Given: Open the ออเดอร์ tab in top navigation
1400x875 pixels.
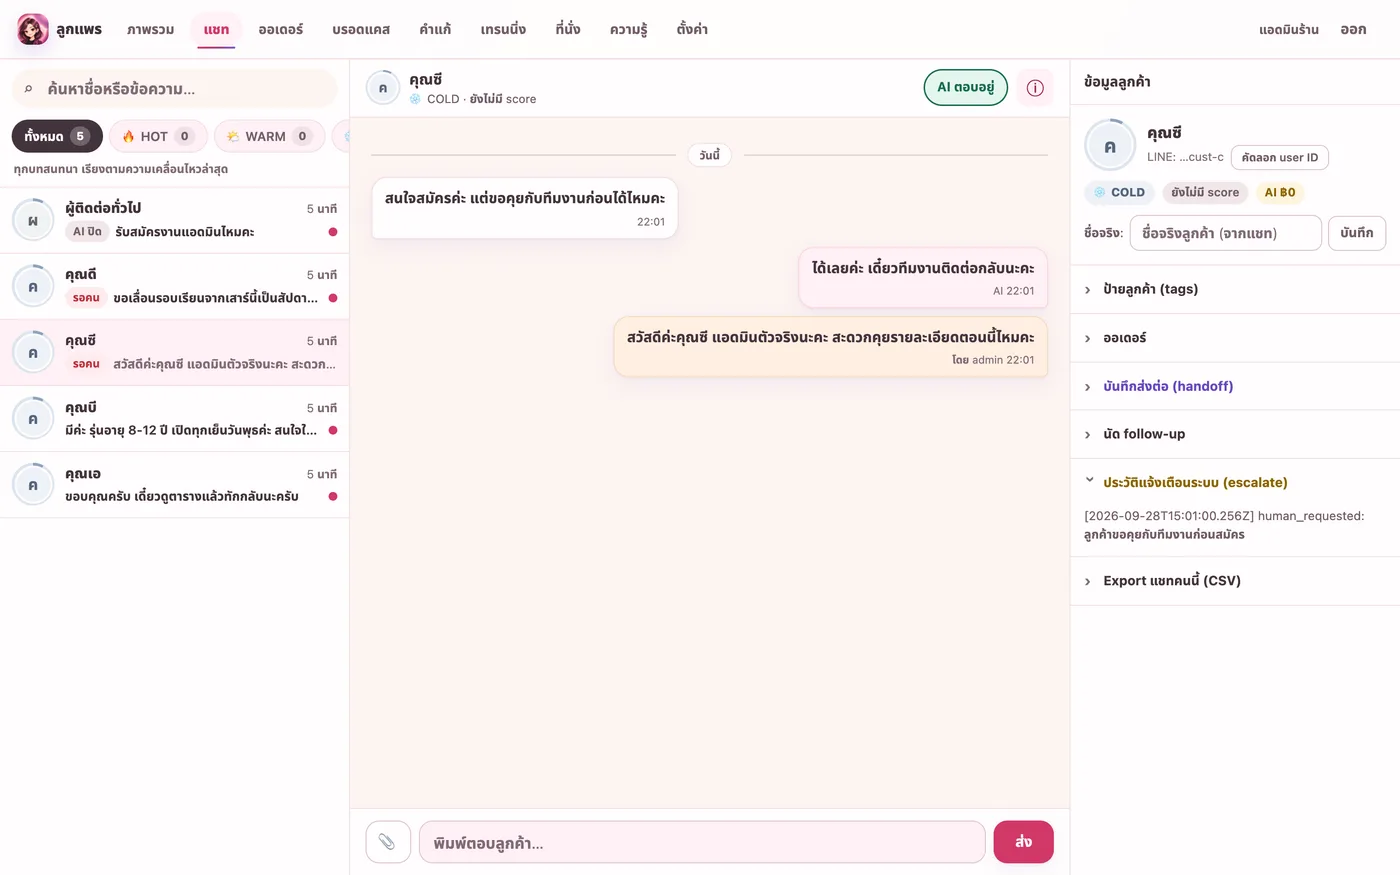Looking at the screenshot, I should 280,30.
